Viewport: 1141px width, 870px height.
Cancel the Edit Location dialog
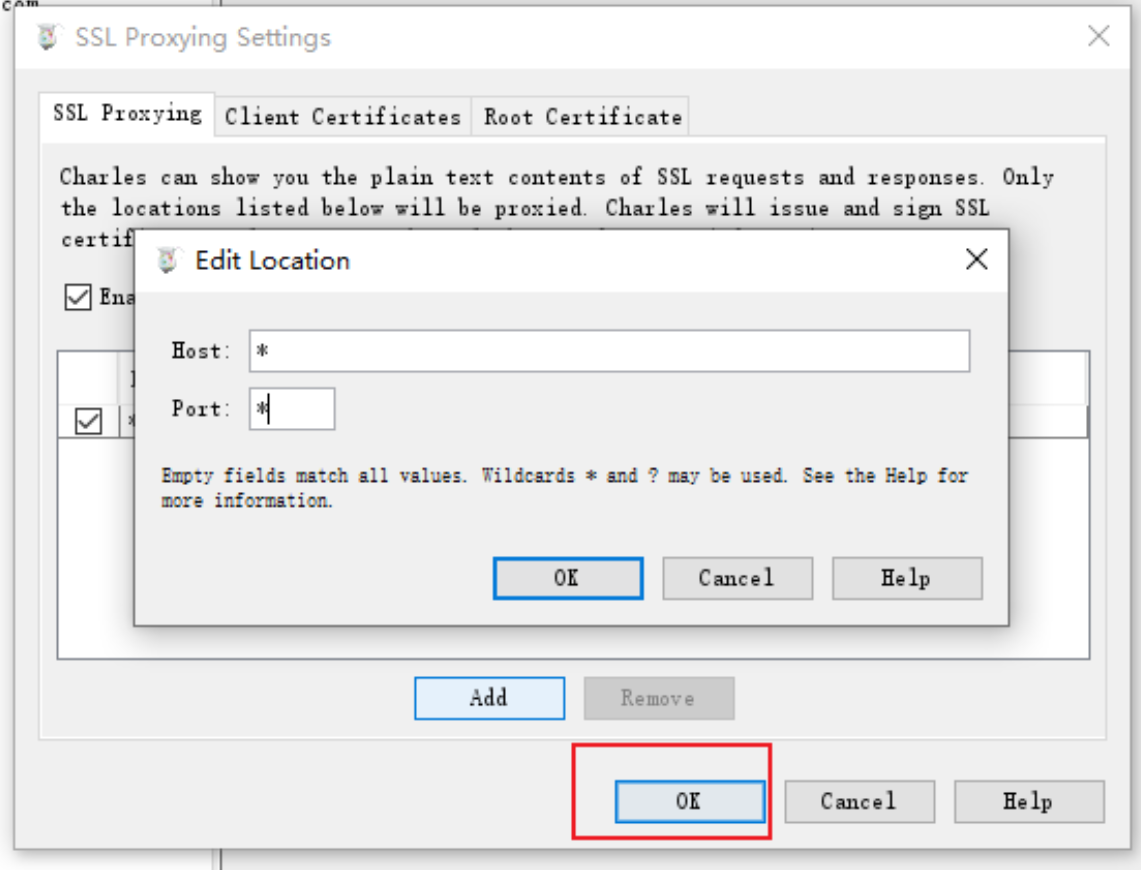pyautogui.click(x=737, y=578)
